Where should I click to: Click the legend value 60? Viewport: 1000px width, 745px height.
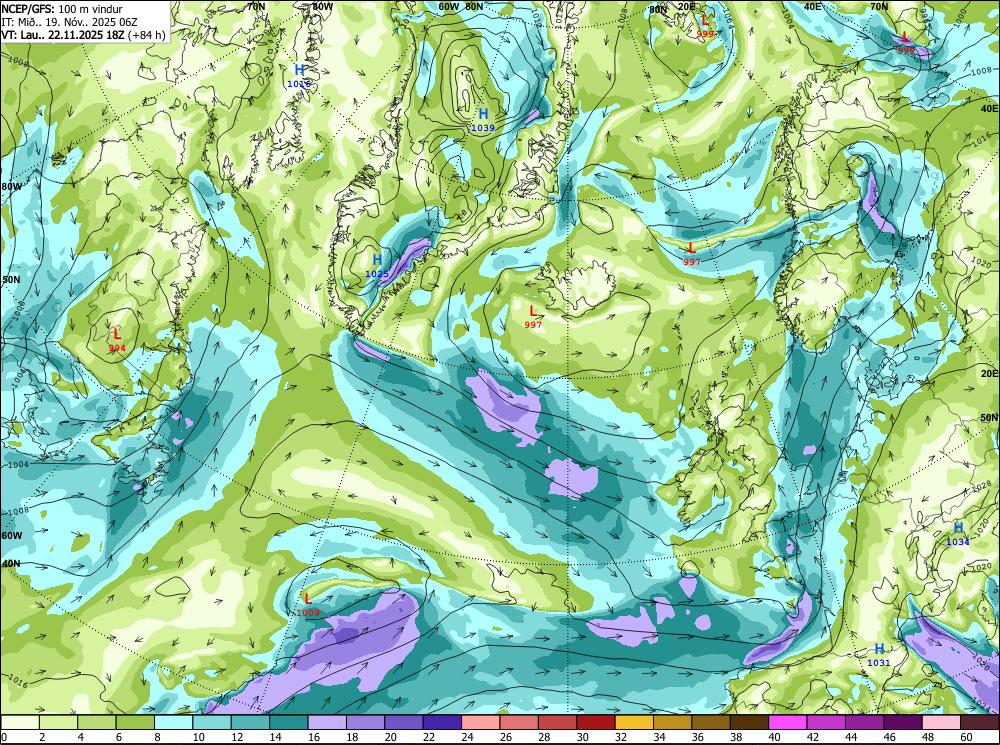(x=966, y=737)
